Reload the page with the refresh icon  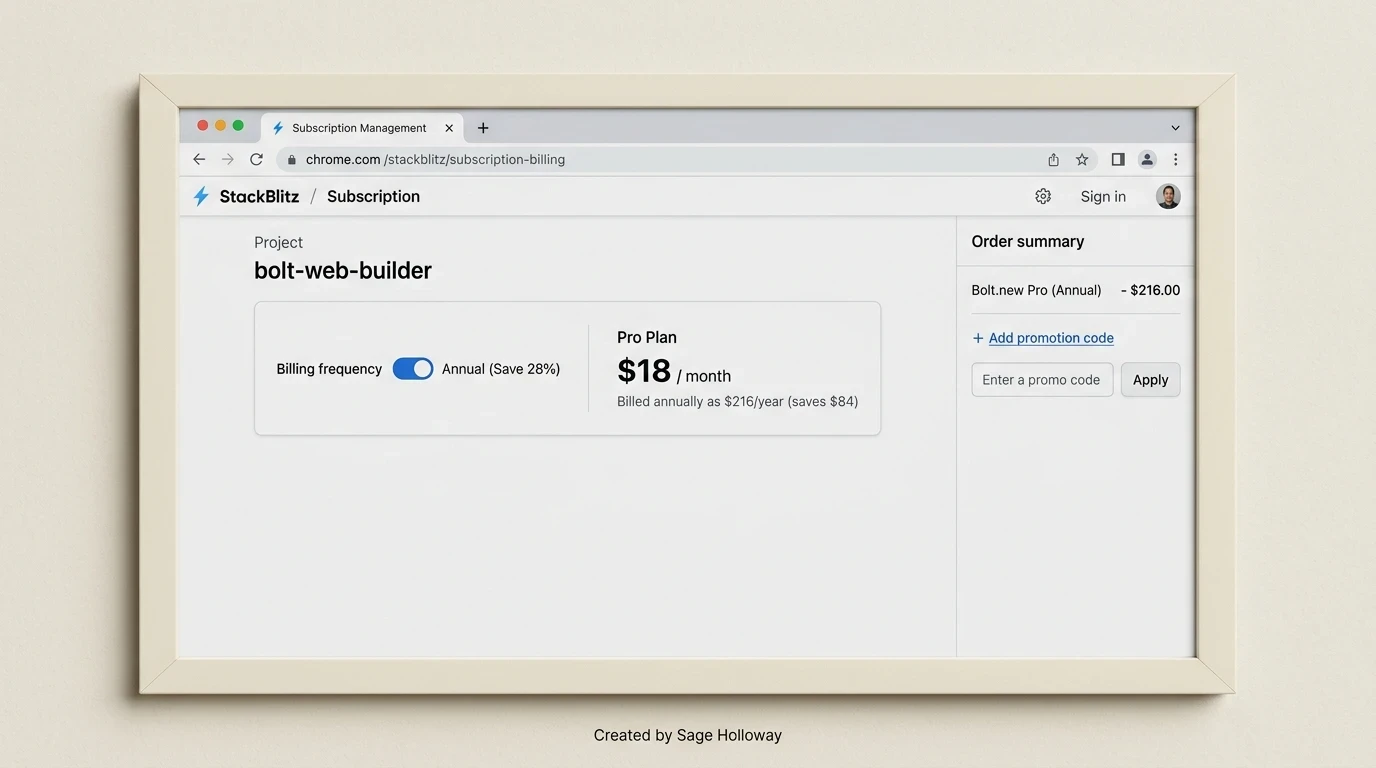pyautogui.click(x=256, y=159)
